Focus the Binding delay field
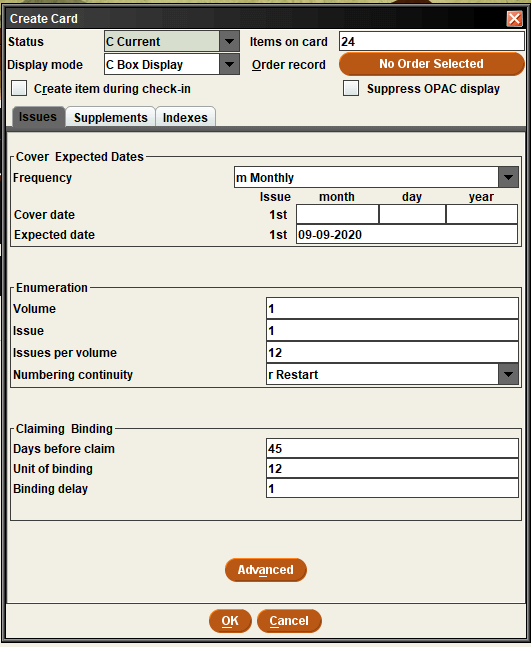 392,489
